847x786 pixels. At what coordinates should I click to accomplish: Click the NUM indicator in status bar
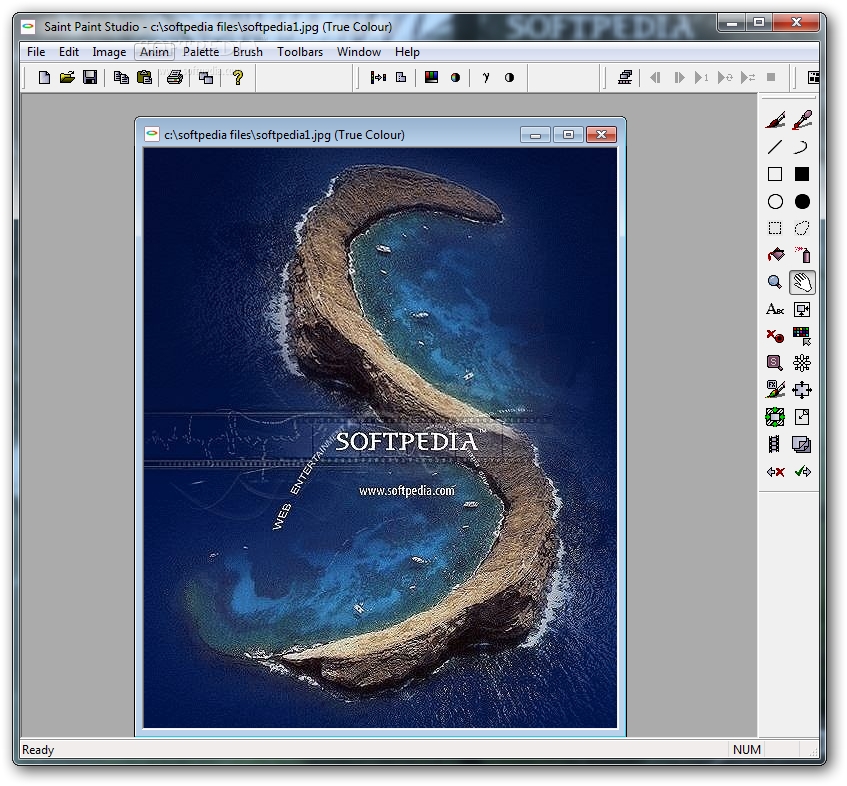(x=747, y=750)
